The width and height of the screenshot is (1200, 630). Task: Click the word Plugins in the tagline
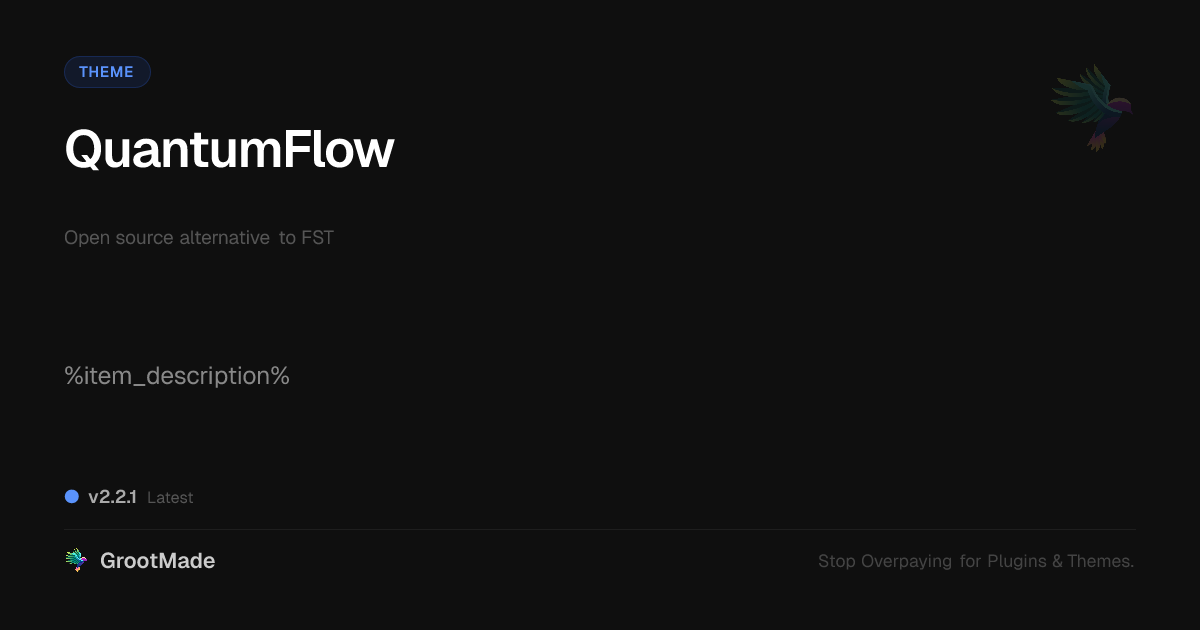[1017, 561]
